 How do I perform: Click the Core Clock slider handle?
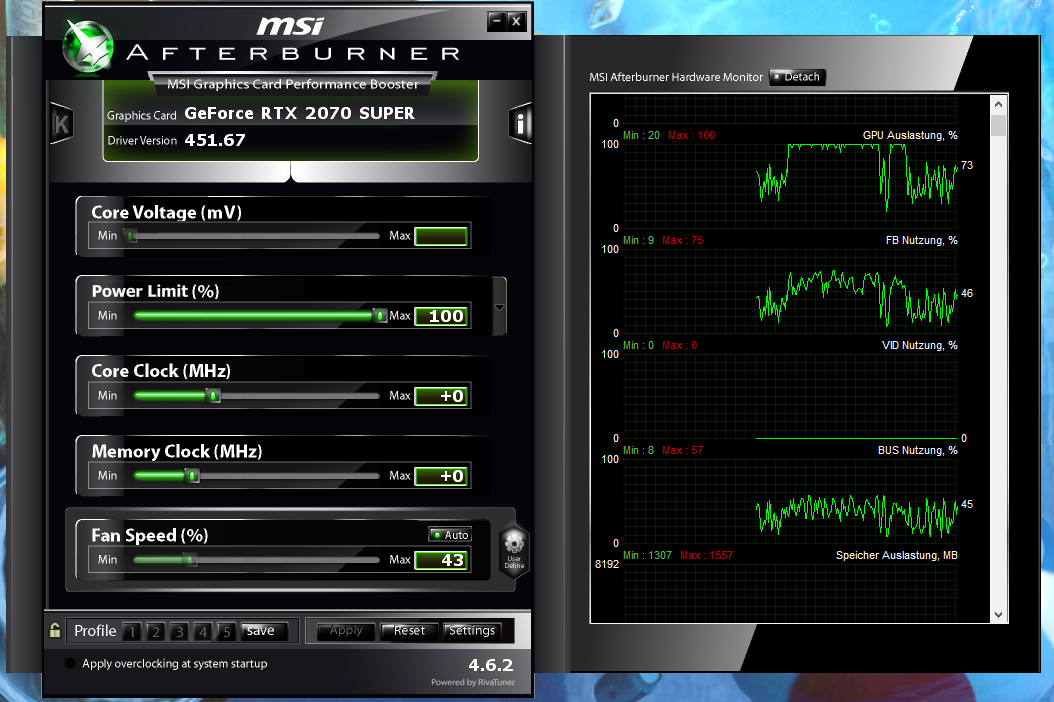214,395
